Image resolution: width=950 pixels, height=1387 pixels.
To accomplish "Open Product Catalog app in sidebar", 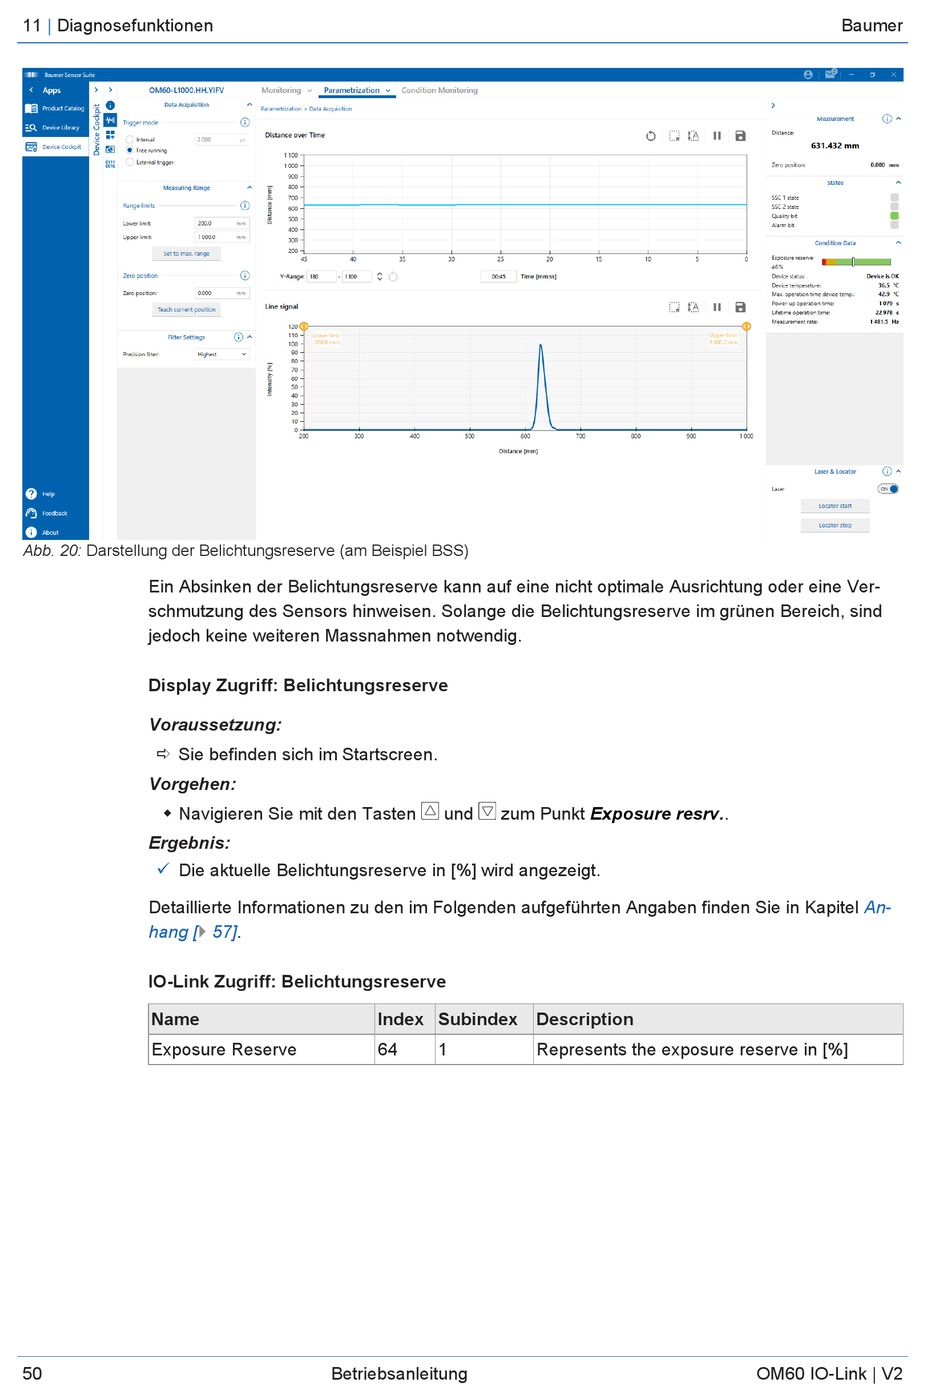I will pos(55,108).
